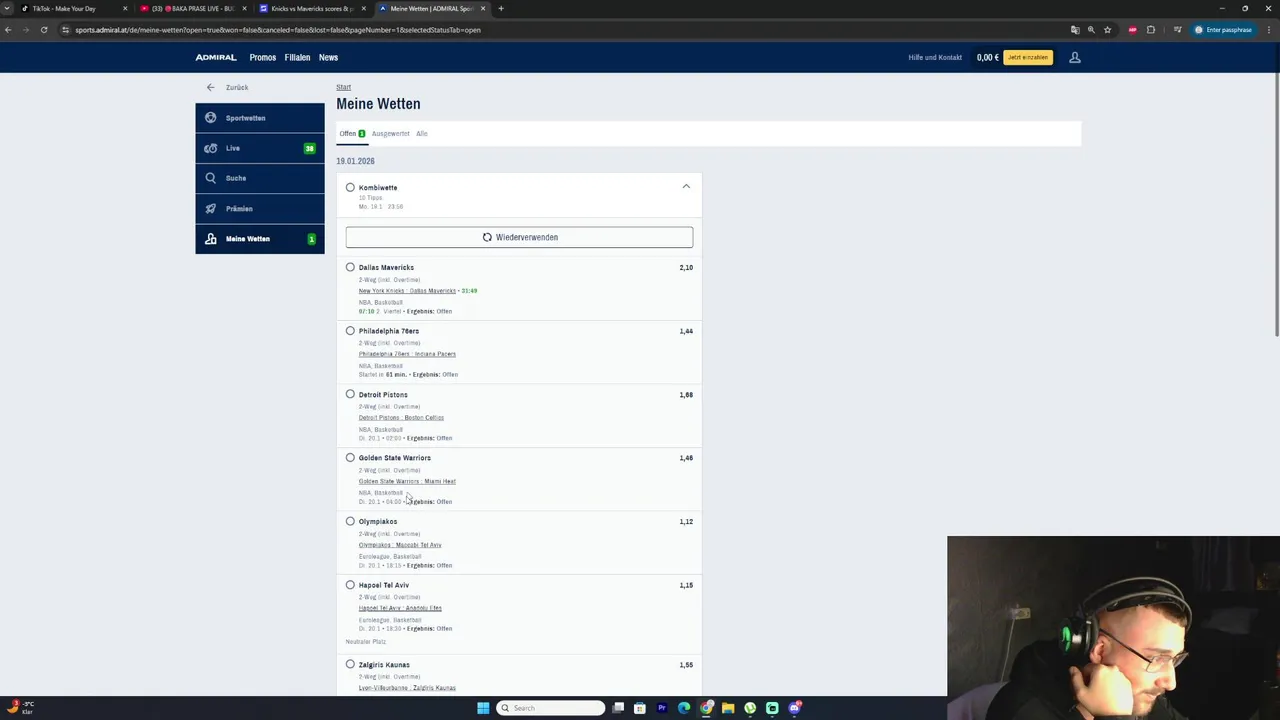Click the browser zoom magnifier icon

(x=1091, y=30)
